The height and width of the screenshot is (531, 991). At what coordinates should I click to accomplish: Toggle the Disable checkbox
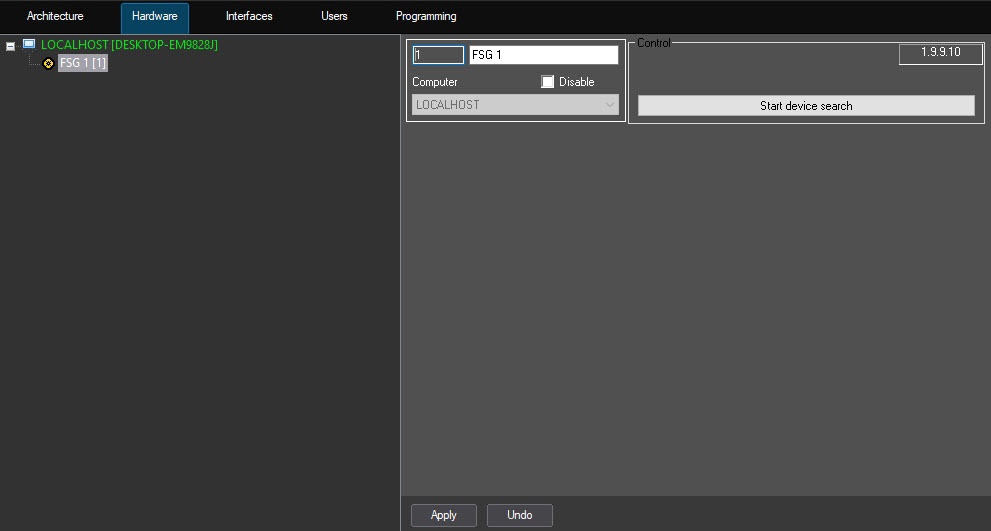coord(547,82)
